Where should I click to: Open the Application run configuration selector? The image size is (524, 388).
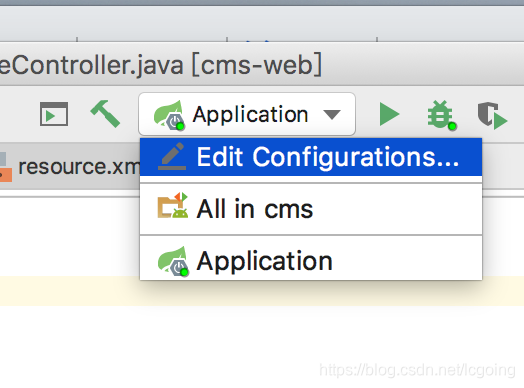[247, 114]
